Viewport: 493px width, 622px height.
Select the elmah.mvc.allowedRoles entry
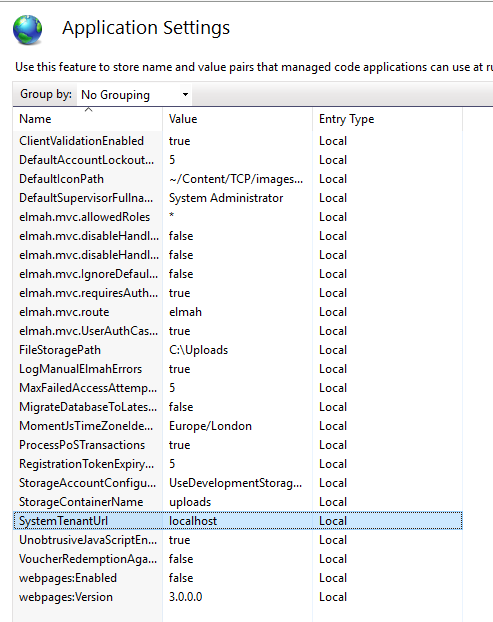[x=238, y=217]
